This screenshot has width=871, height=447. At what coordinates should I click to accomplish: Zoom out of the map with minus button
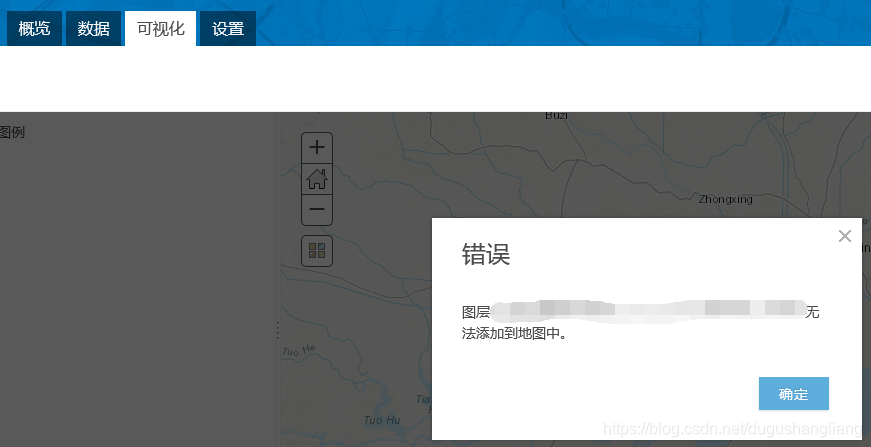click(x=317, y=210)
